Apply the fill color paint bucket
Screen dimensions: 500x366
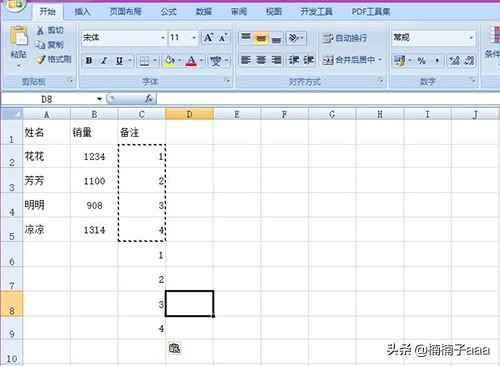click(x=169, y=61)
